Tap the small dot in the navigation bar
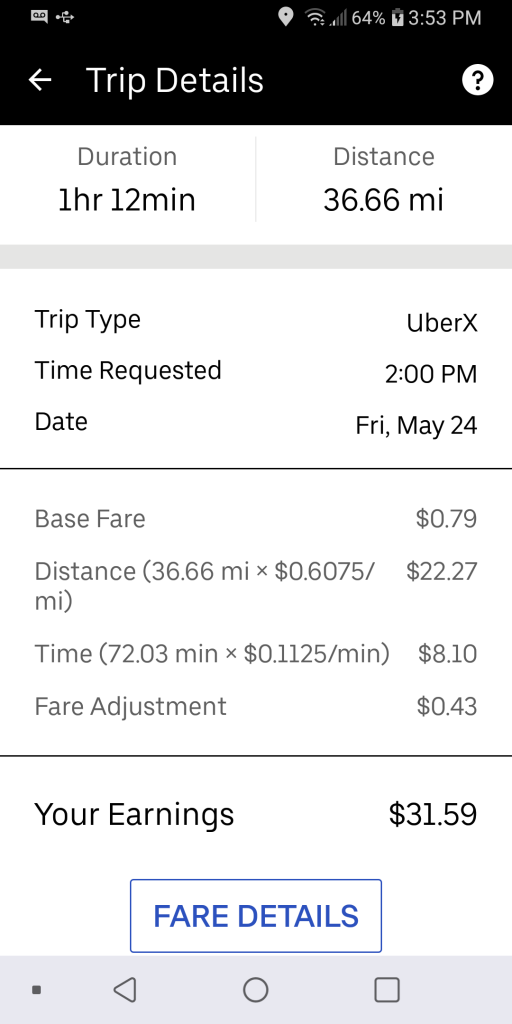This screenshot has width=512, height=1024. click(x=37, y=989)
